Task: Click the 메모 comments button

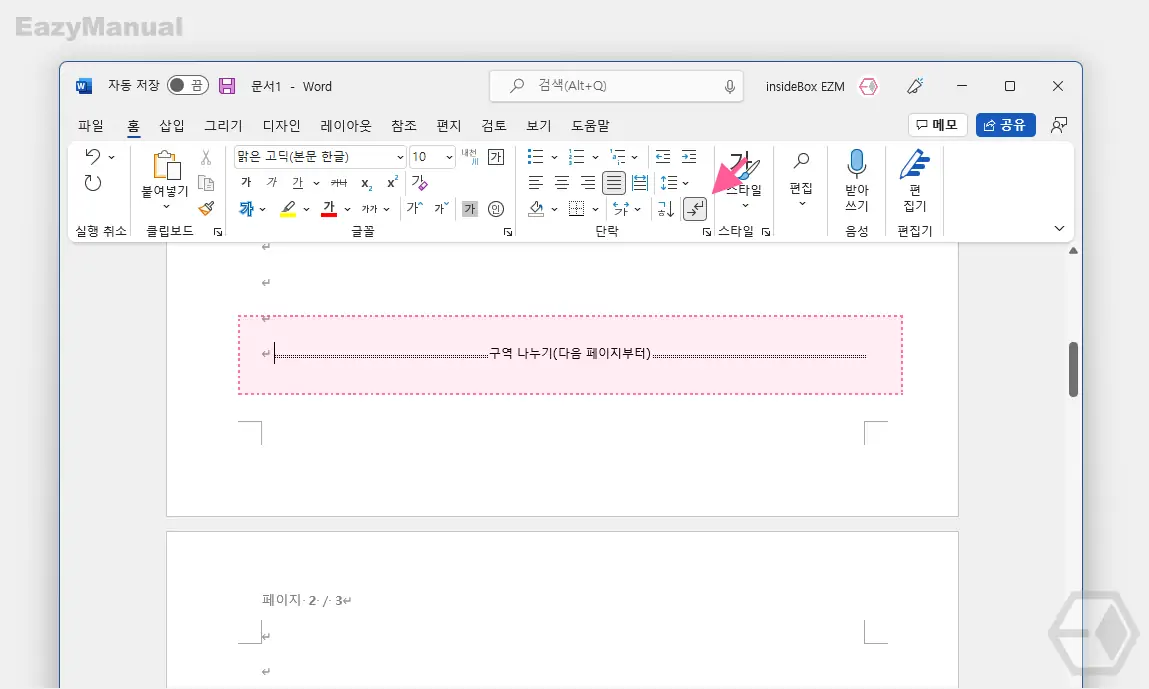Action: [937, 125]
